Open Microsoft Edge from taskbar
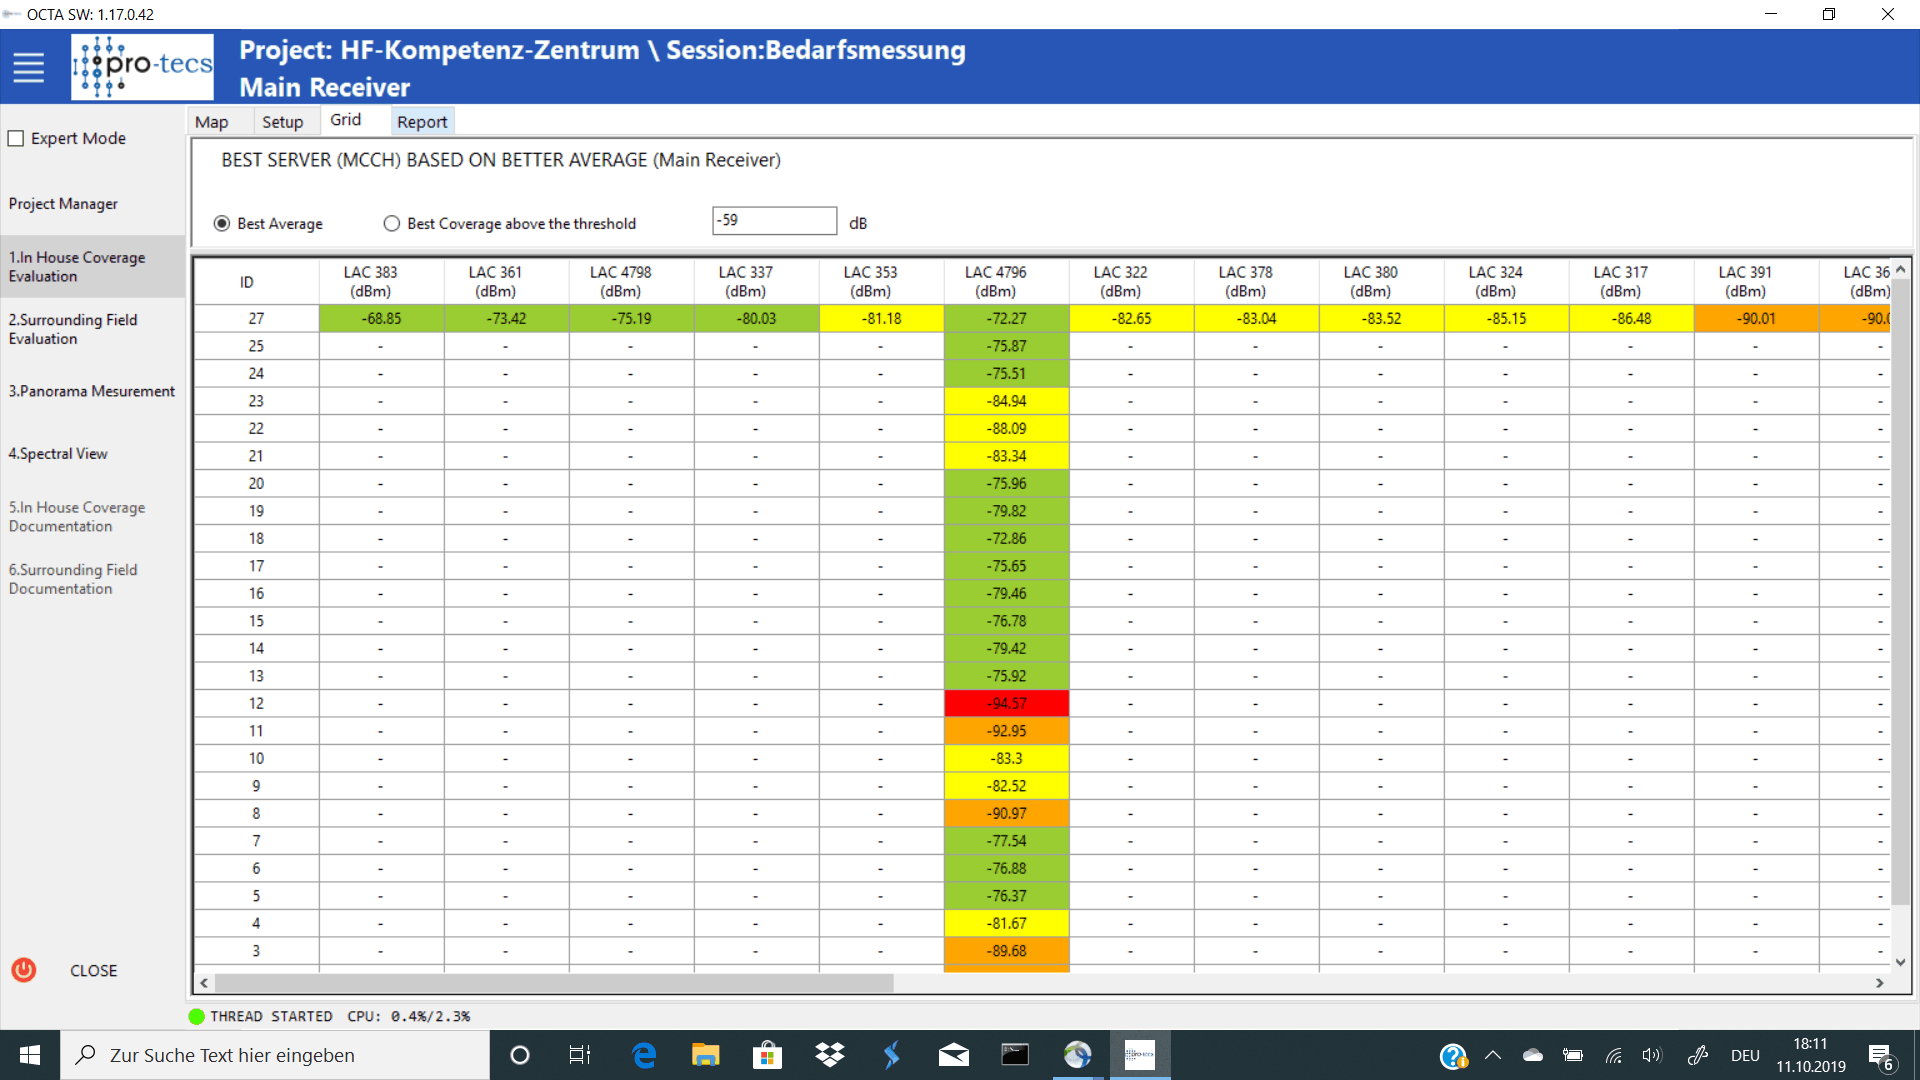 [x=644, y=1055]
